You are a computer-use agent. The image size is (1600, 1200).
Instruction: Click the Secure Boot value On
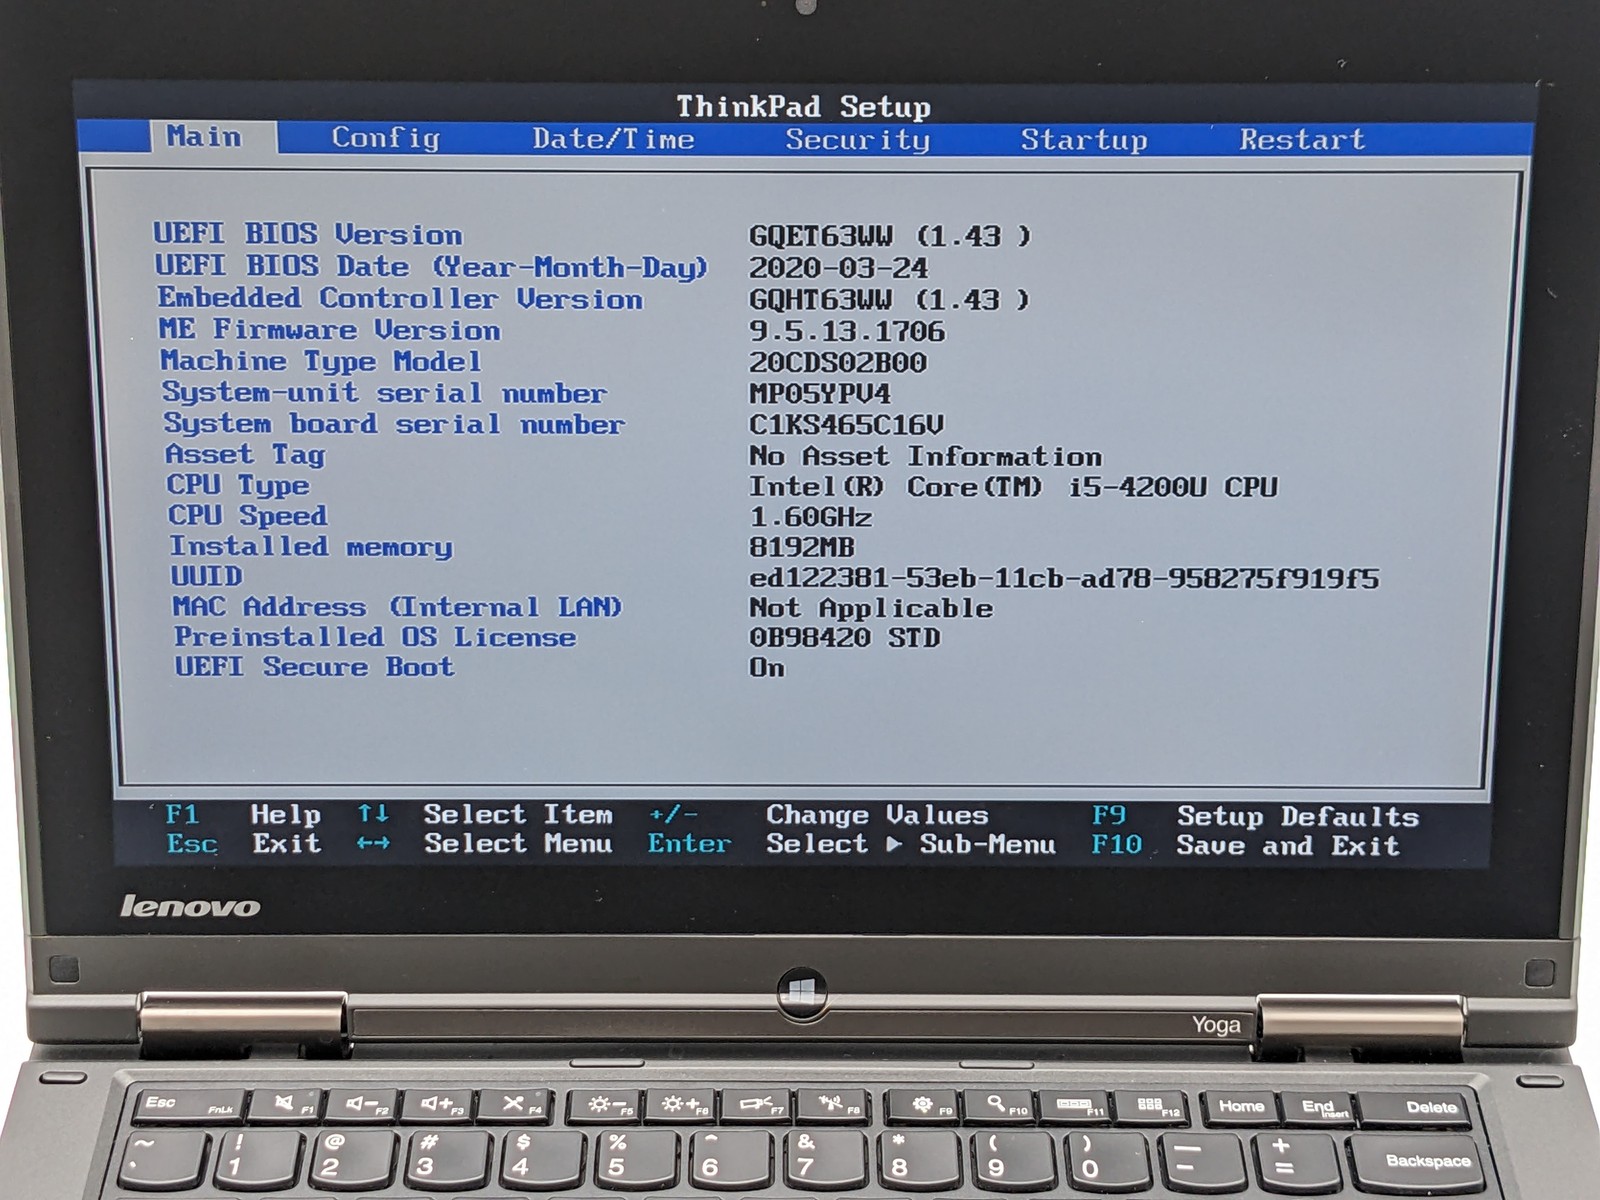pyautogui.click(x=767, y=668)
